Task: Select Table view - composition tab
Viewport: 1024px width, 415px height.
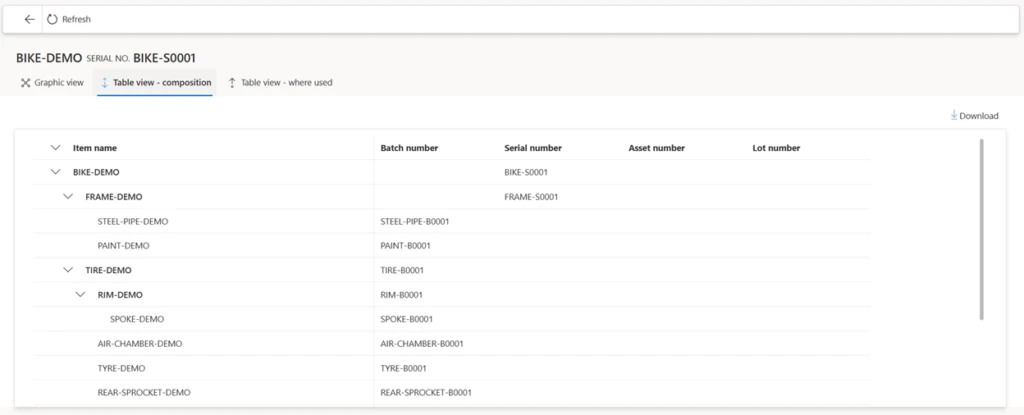Action: click(x=161, y=83)
